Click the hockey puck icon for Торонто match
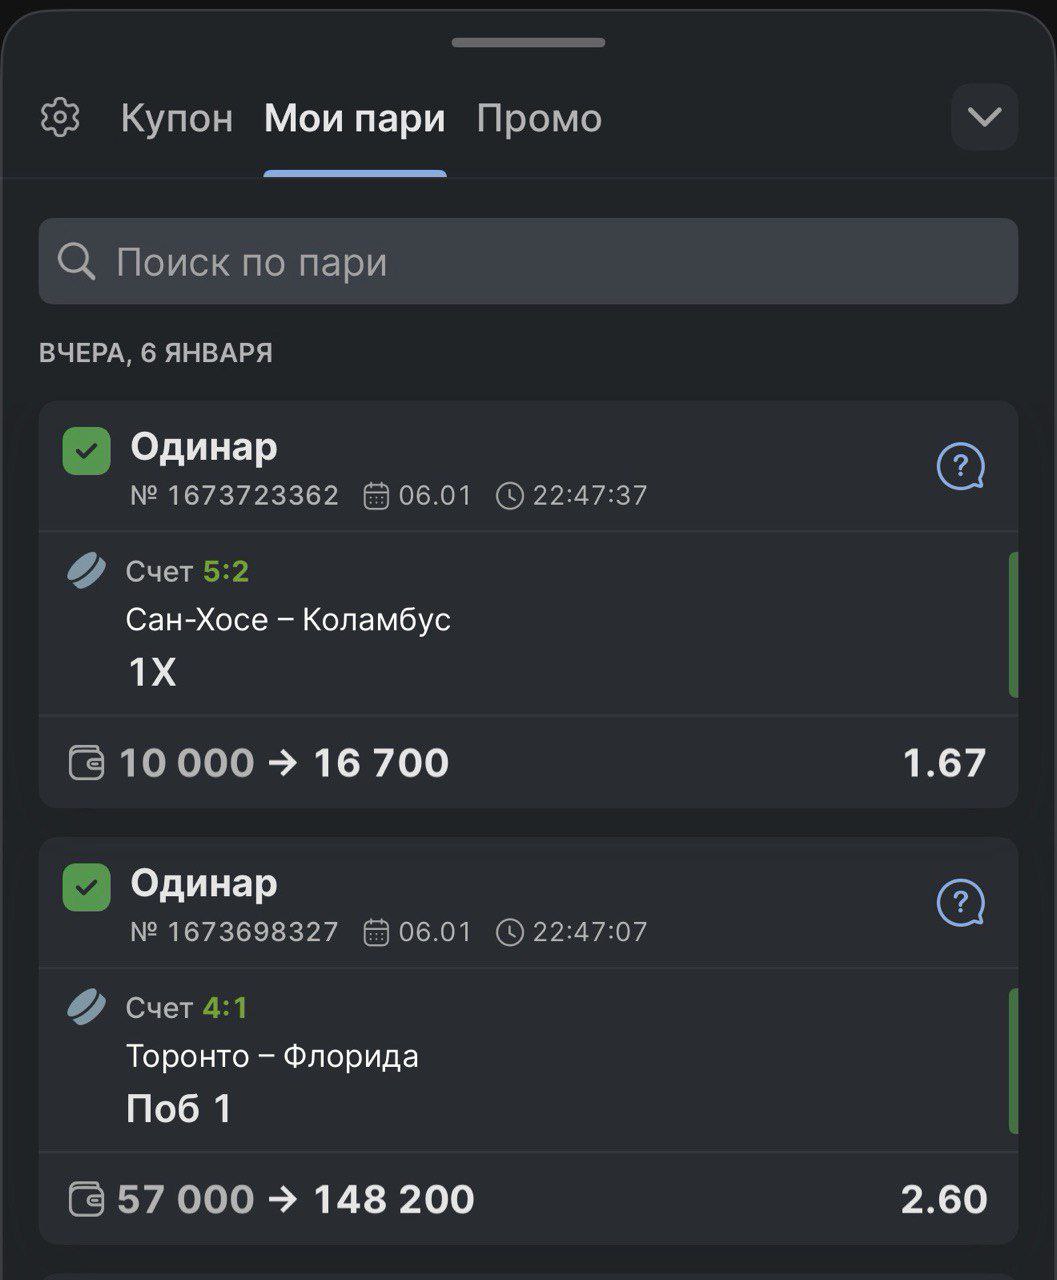1057x1280 pixels. [86, 1007]
